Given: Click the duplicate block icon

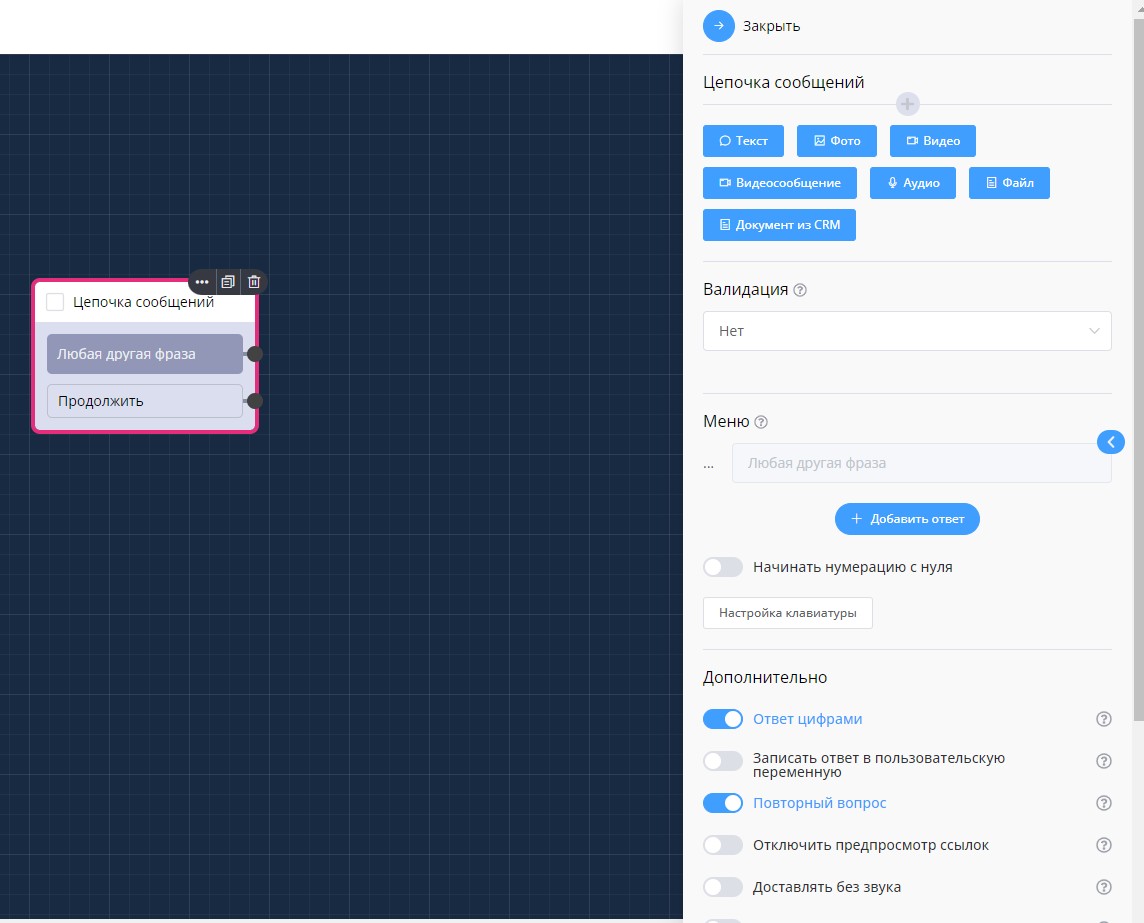Looking at the screenshot, I should coord(228,282).
